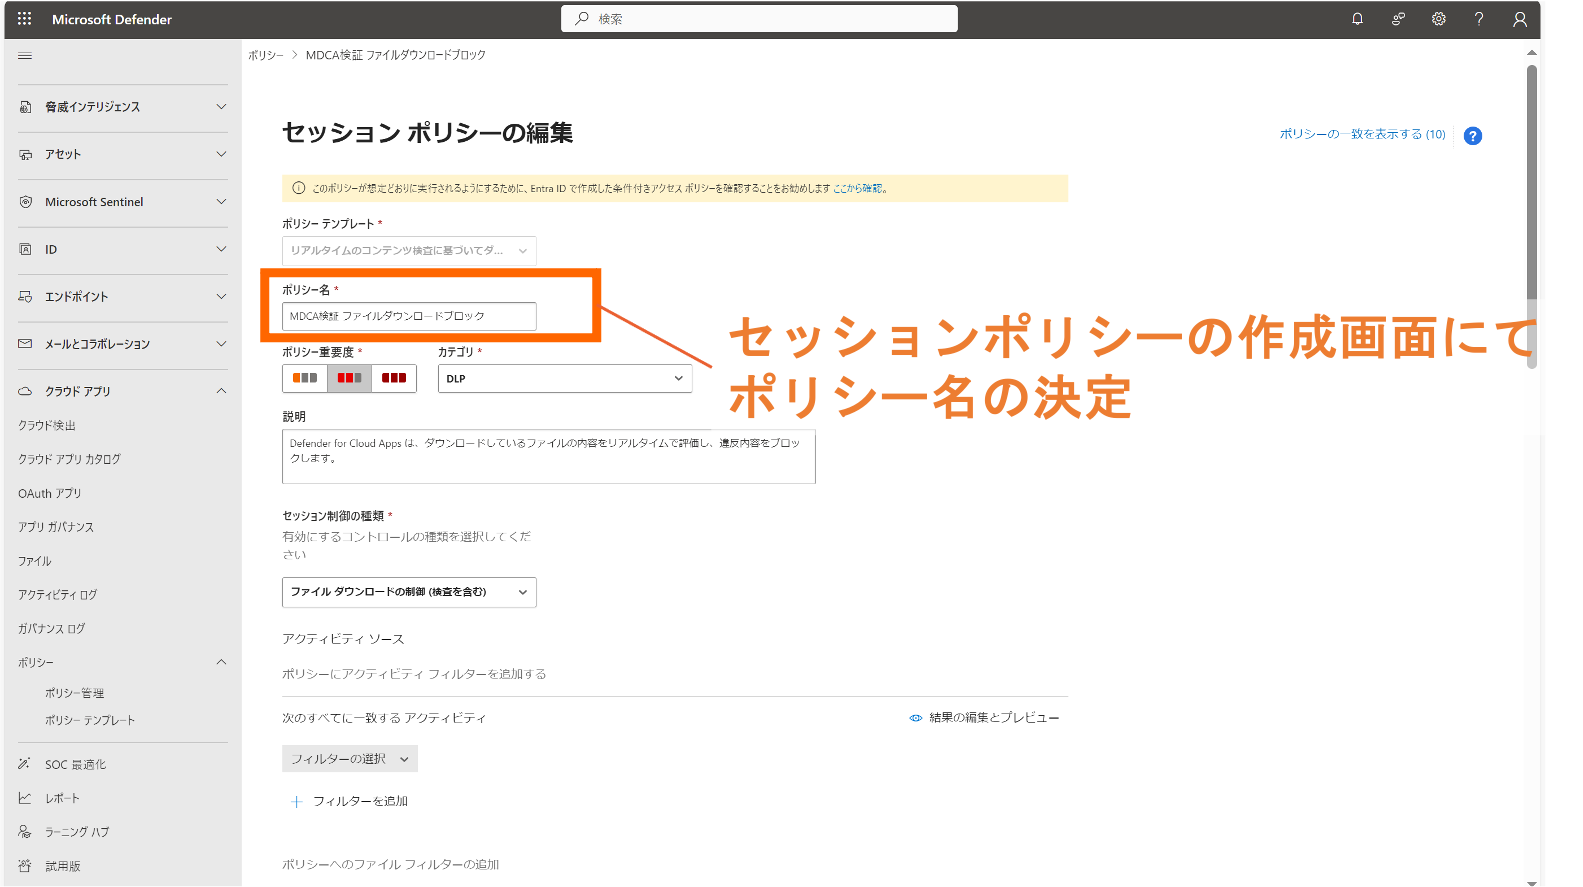Open ポリシー管理 in the sidebar
Viewport: 1583px width, 887px height.
(74, 693)
